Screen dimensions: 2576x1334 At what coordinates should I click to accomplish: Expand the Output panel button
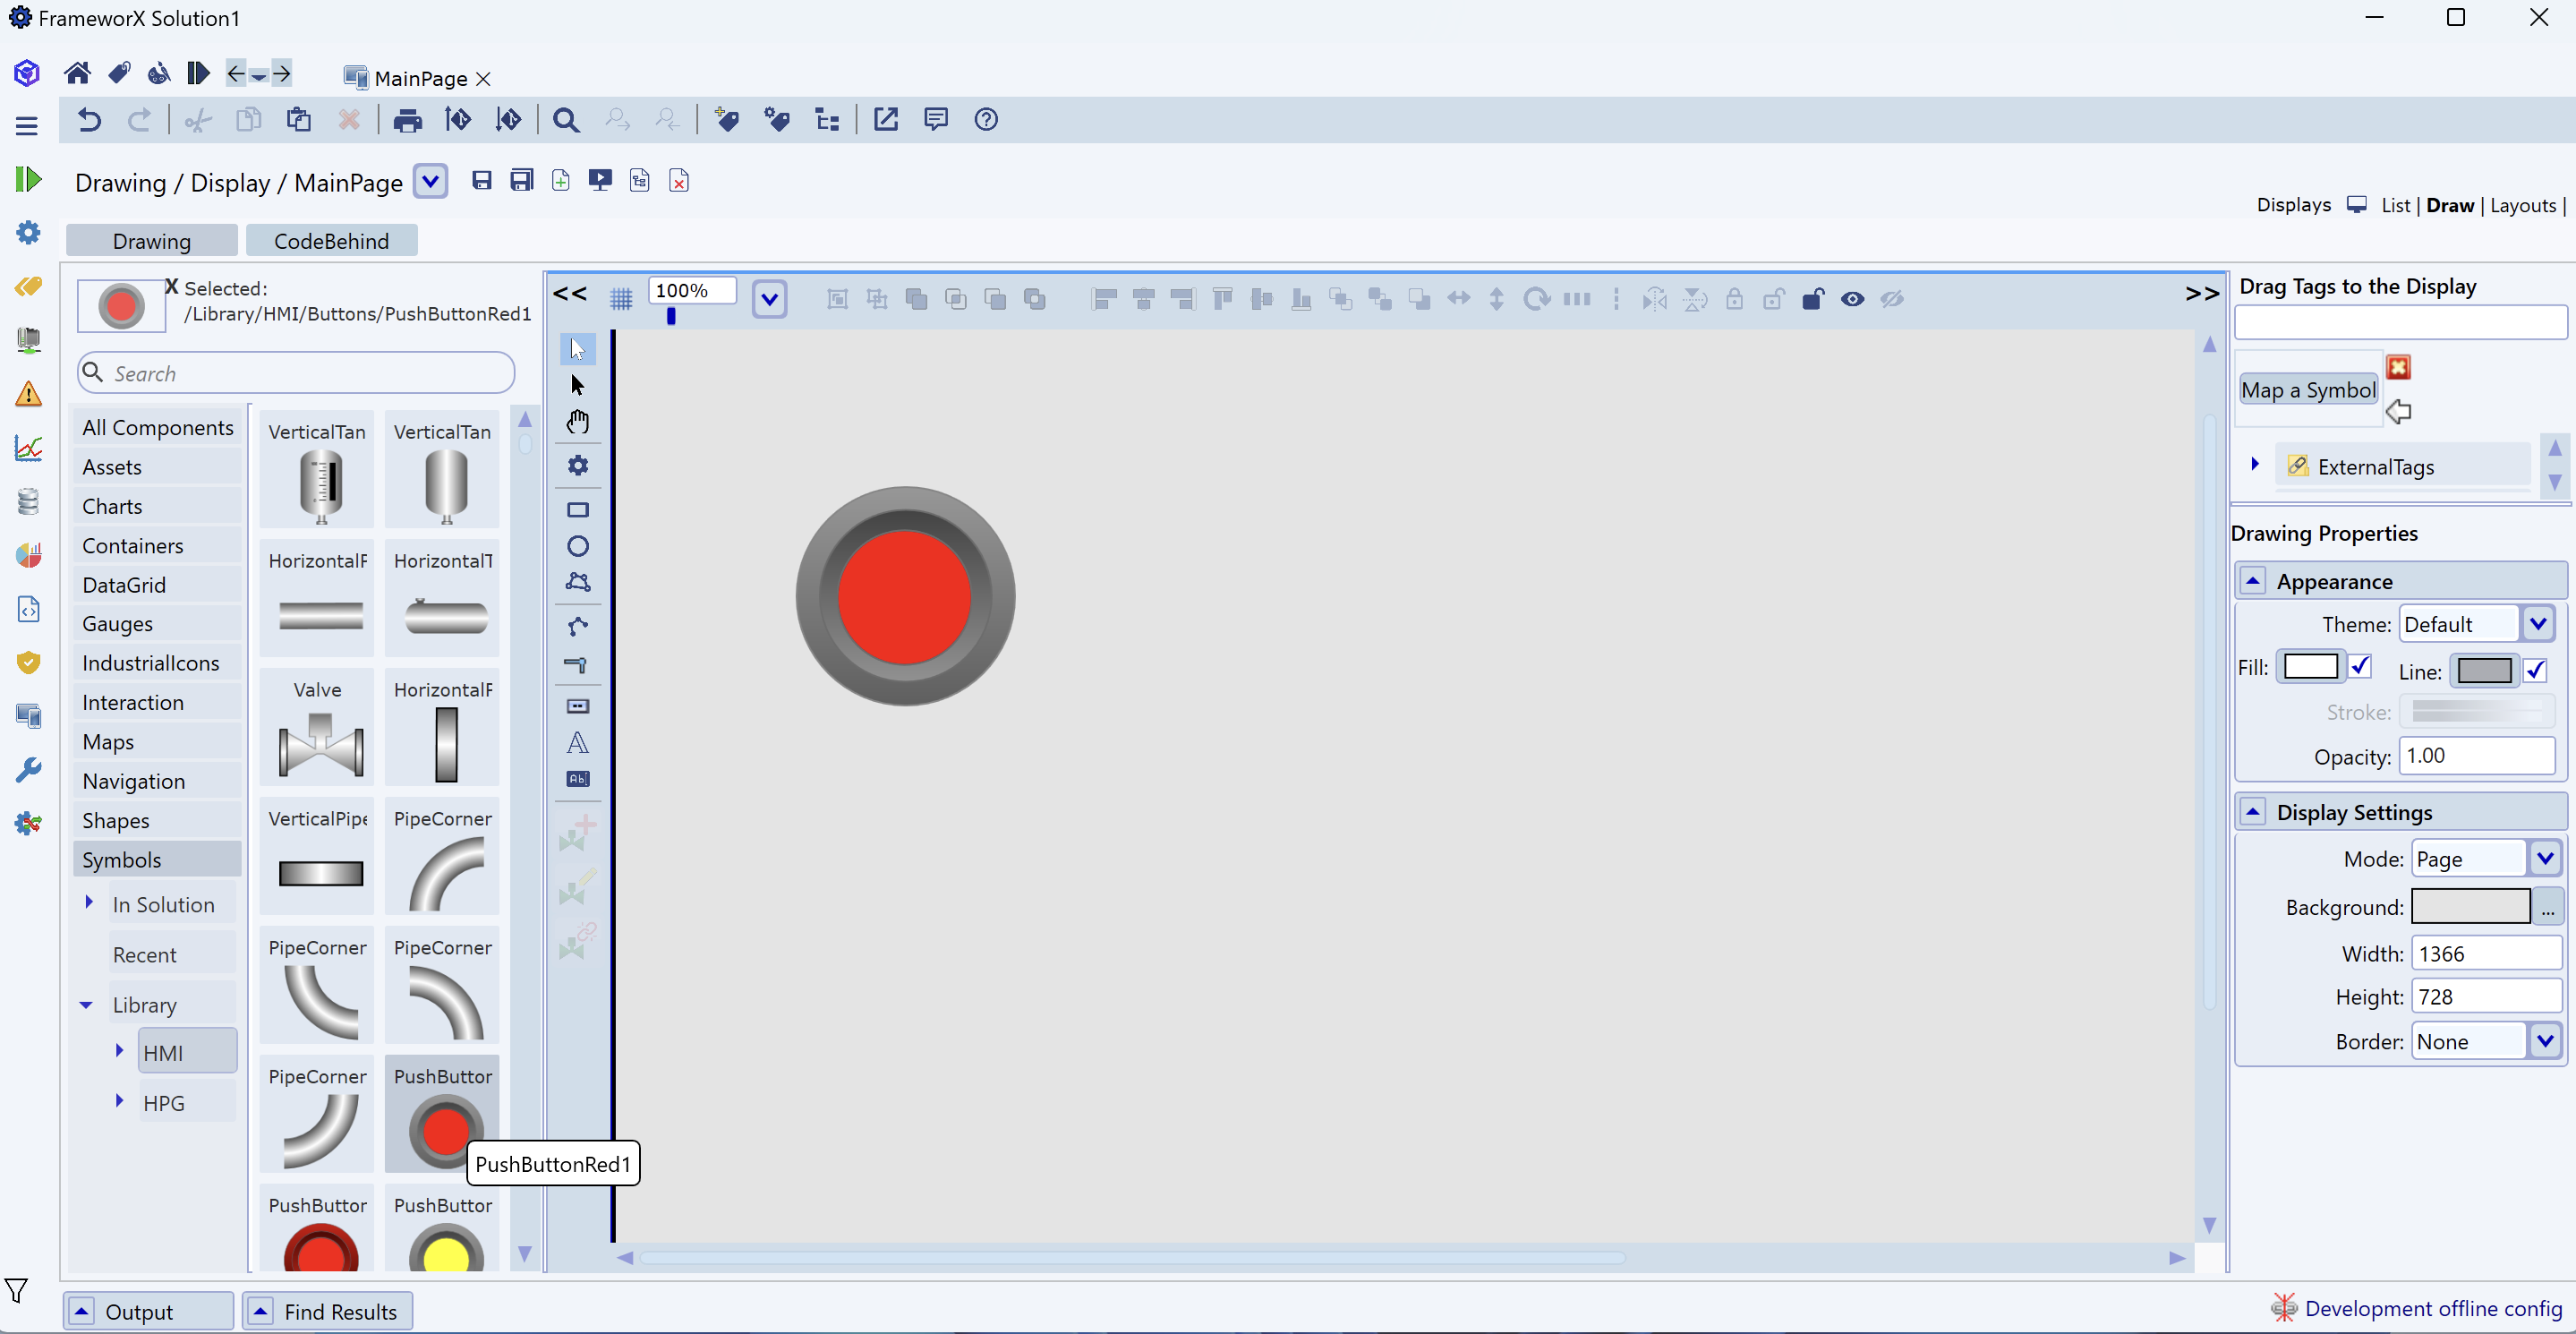(x=149, y=1311)
